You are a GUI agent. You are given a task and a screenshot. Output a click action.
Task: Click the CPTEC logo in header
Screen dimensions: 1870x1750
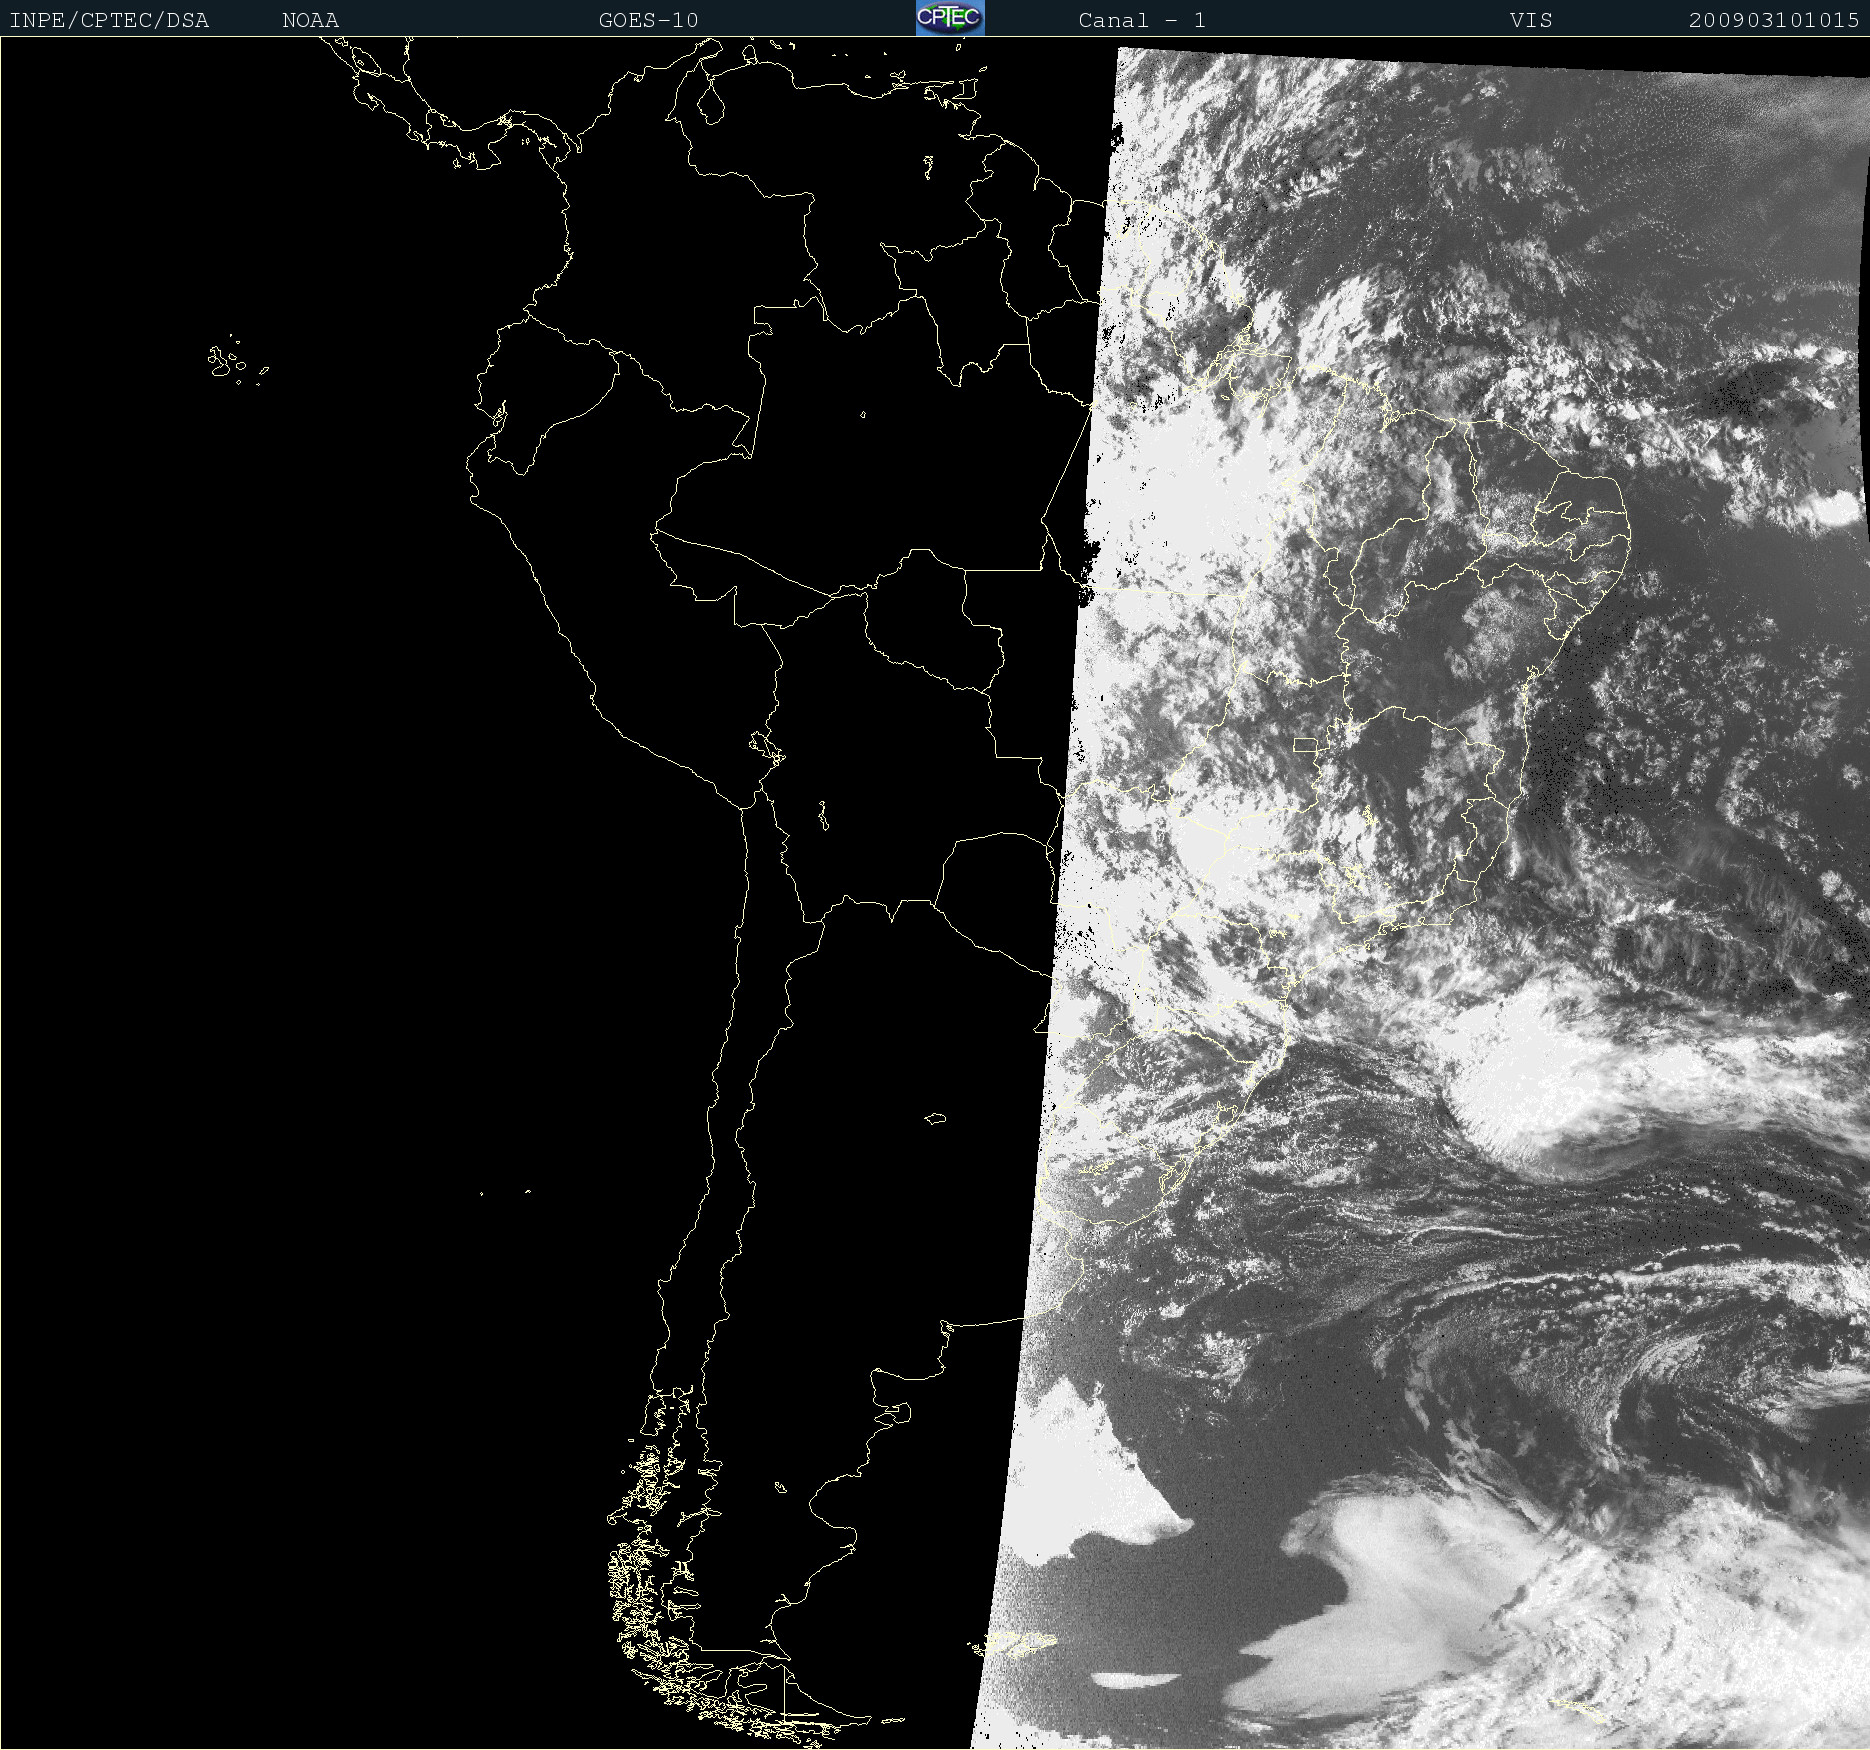click(950, 18)
